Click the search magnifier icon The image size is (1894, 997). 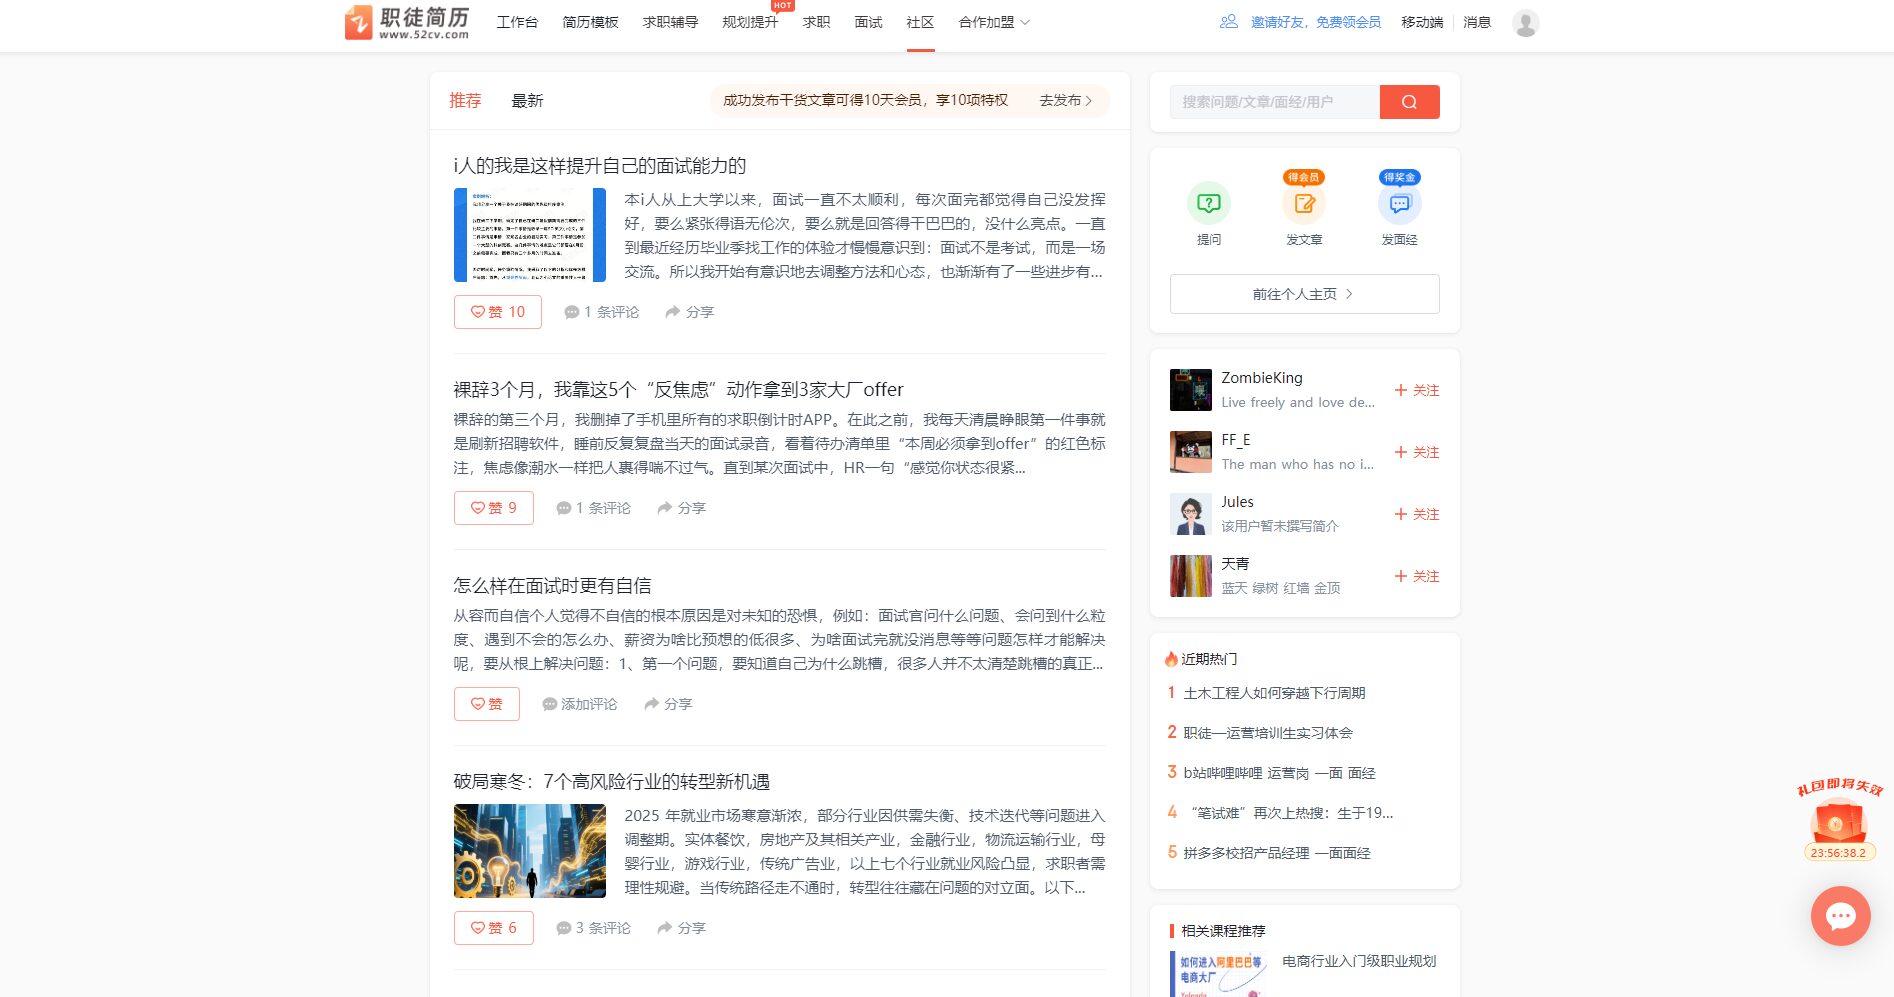(1409, 101)
